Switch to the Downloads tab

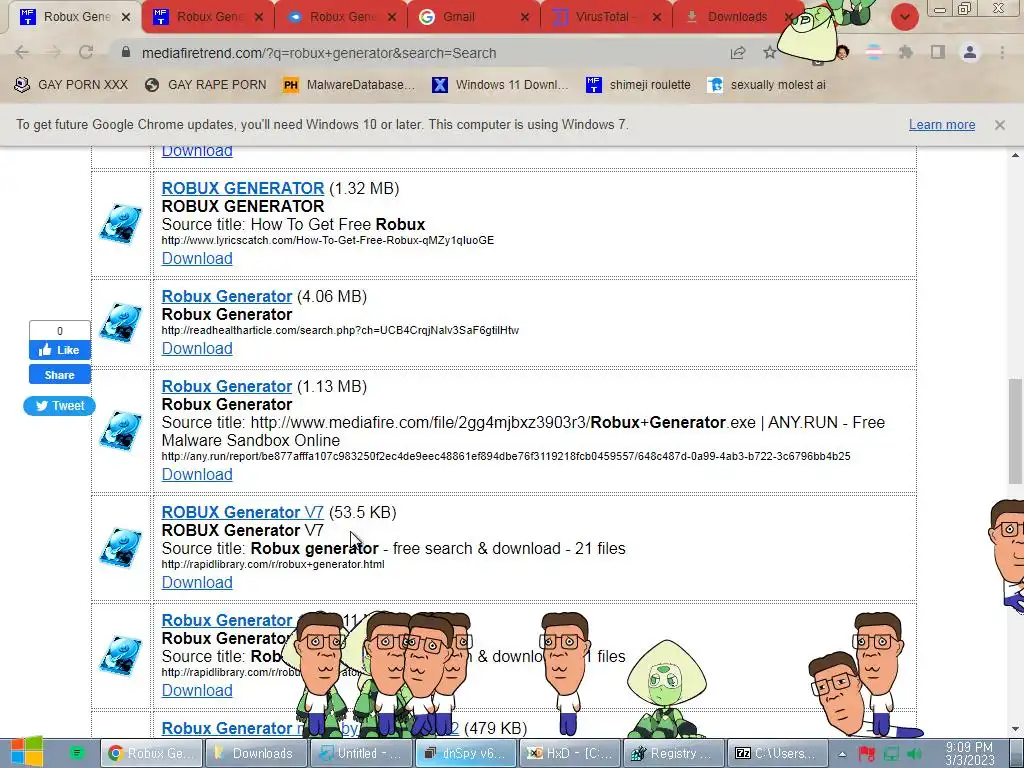pos(737,17)
